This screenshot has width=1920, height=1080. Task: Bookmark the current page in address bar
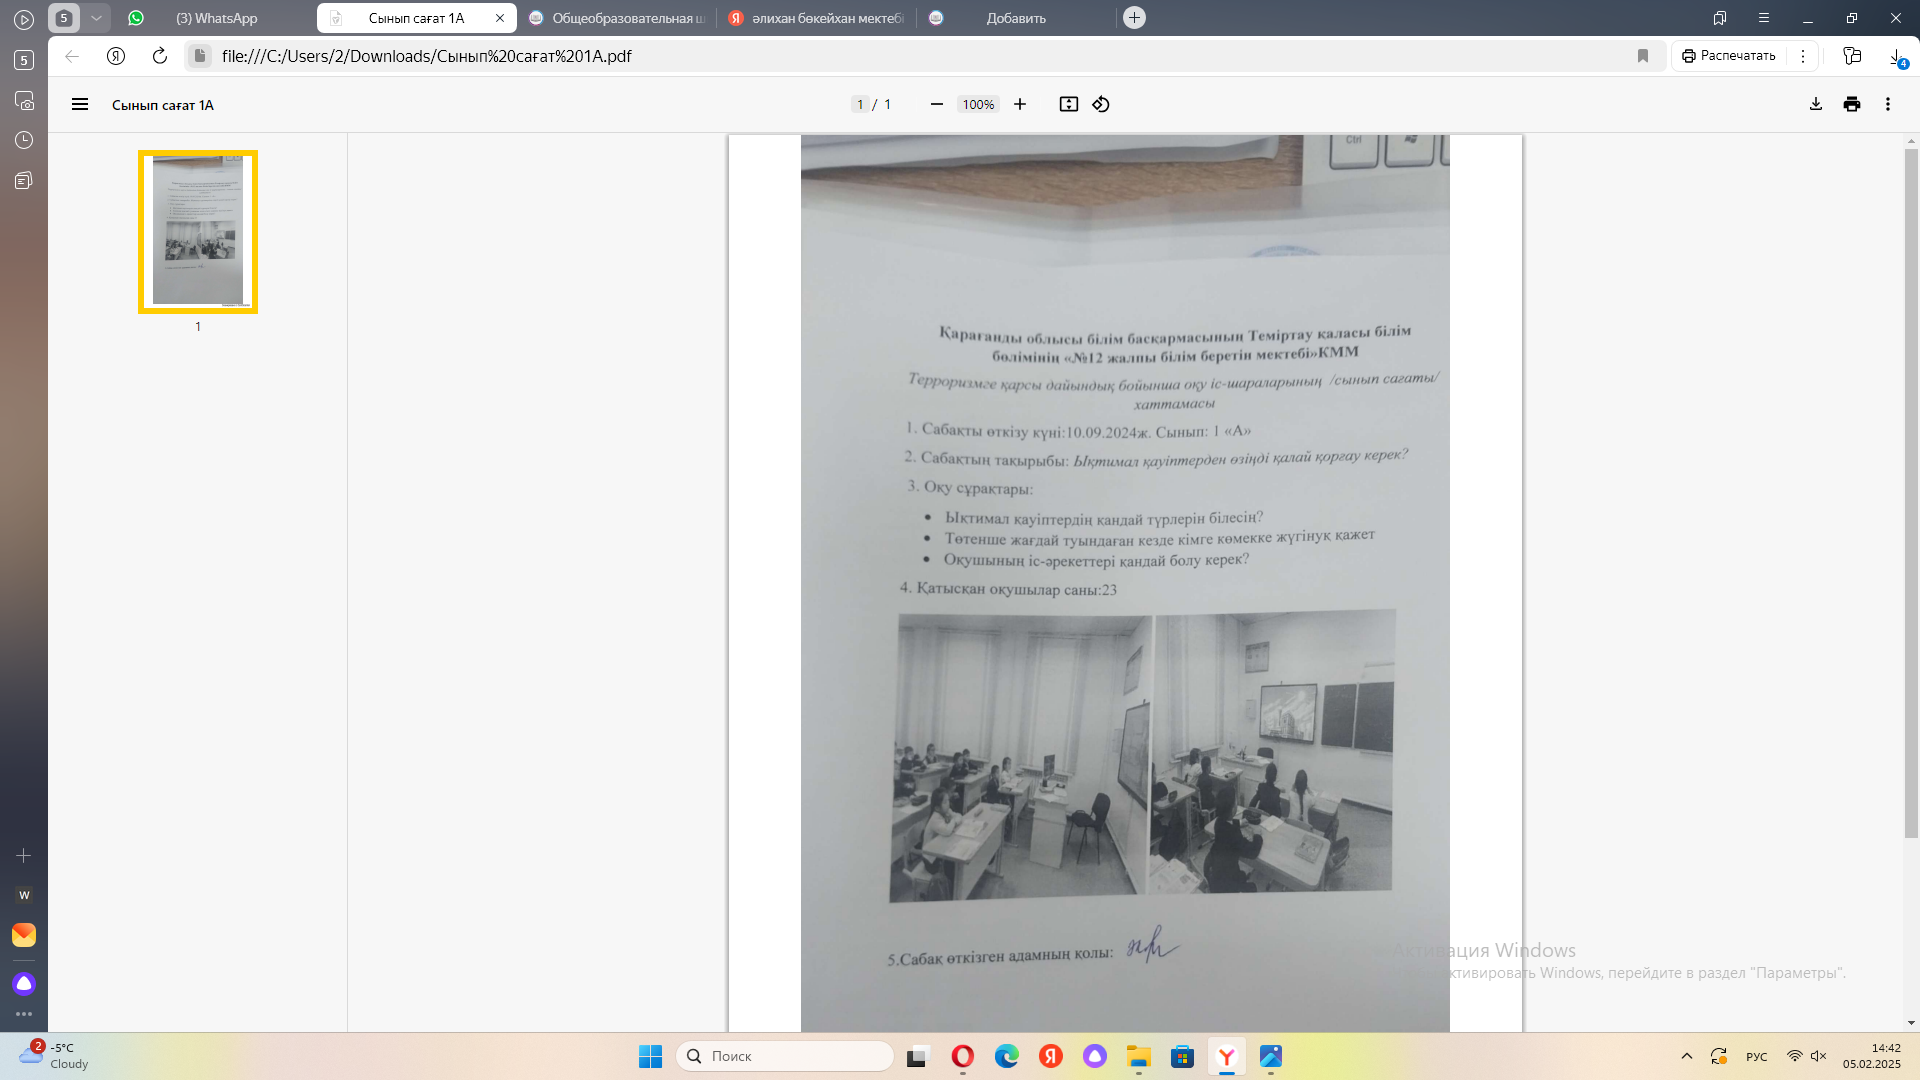[x=1642, y=56]
